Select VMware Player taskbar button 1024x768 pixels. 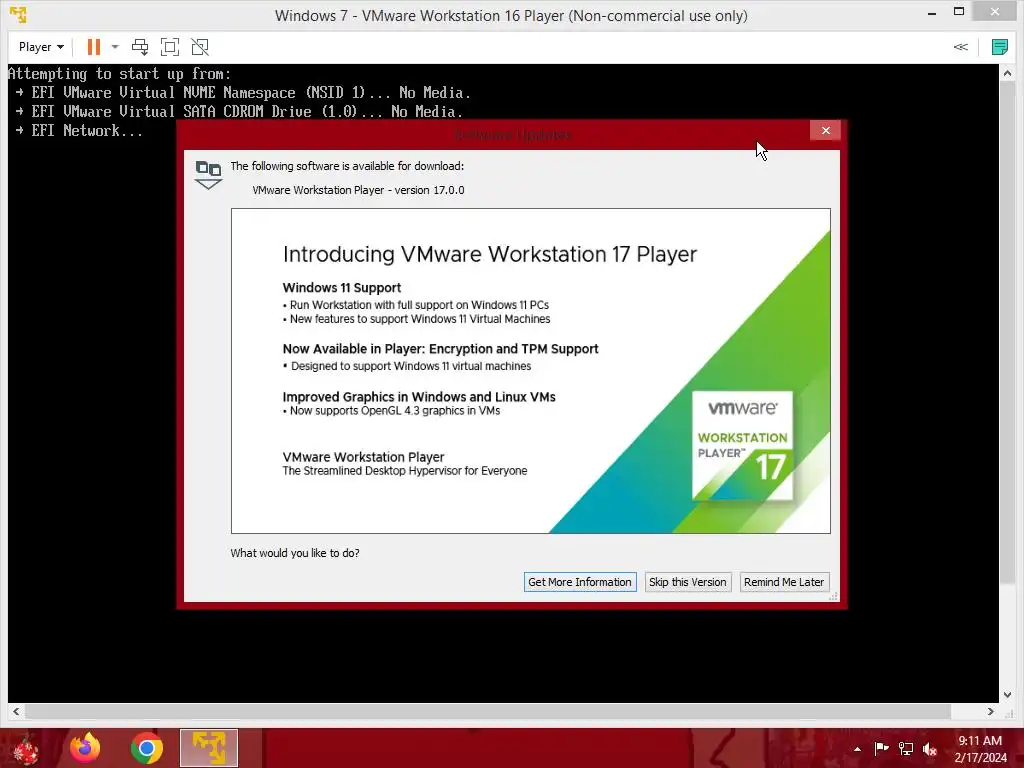click(209, 748)
